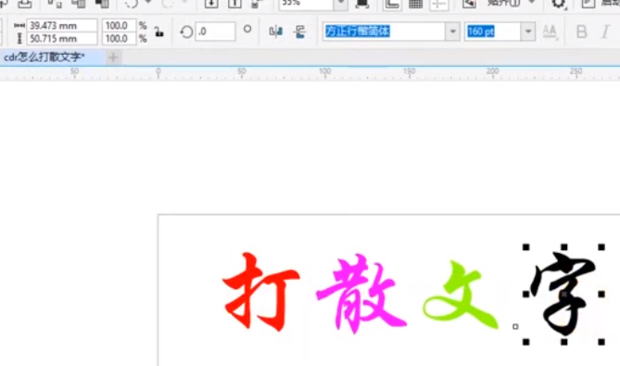This screenshot has height=366, width=620.
Task: Click the lower 100.0 scale factor field
Action: pos(119,38)
